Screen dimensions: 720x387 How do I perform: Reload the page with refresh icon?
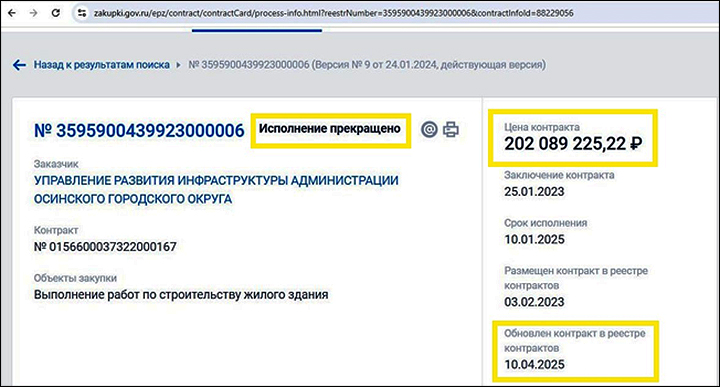point(56,13)
